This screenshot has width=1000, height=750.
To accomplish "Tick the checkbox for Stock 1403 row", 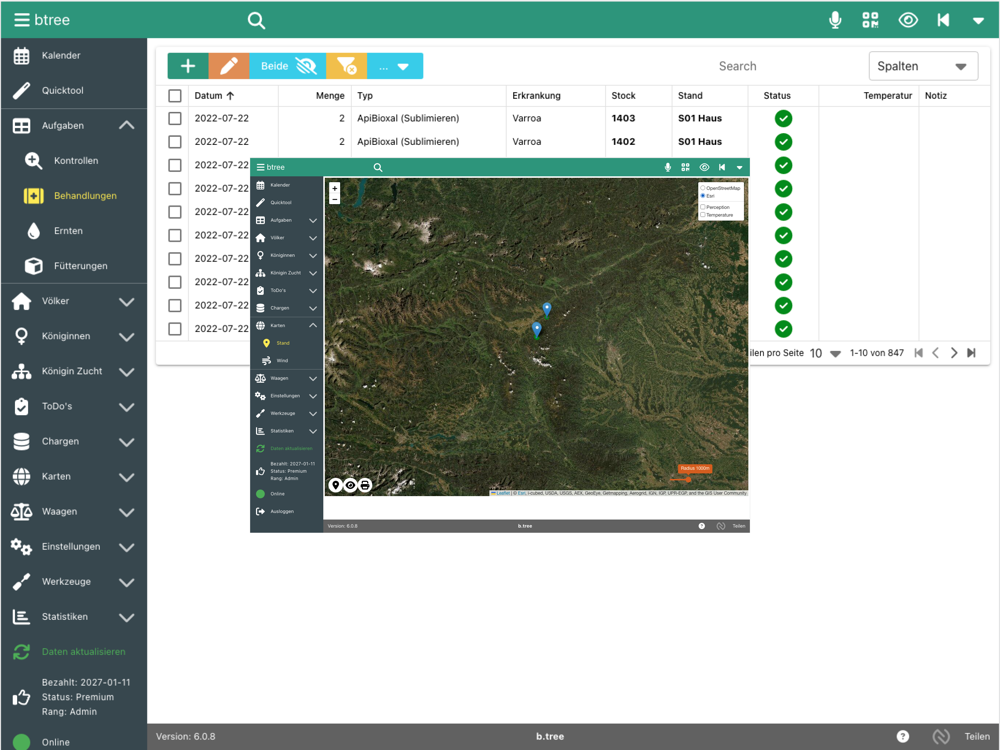I will coord(175,118).
